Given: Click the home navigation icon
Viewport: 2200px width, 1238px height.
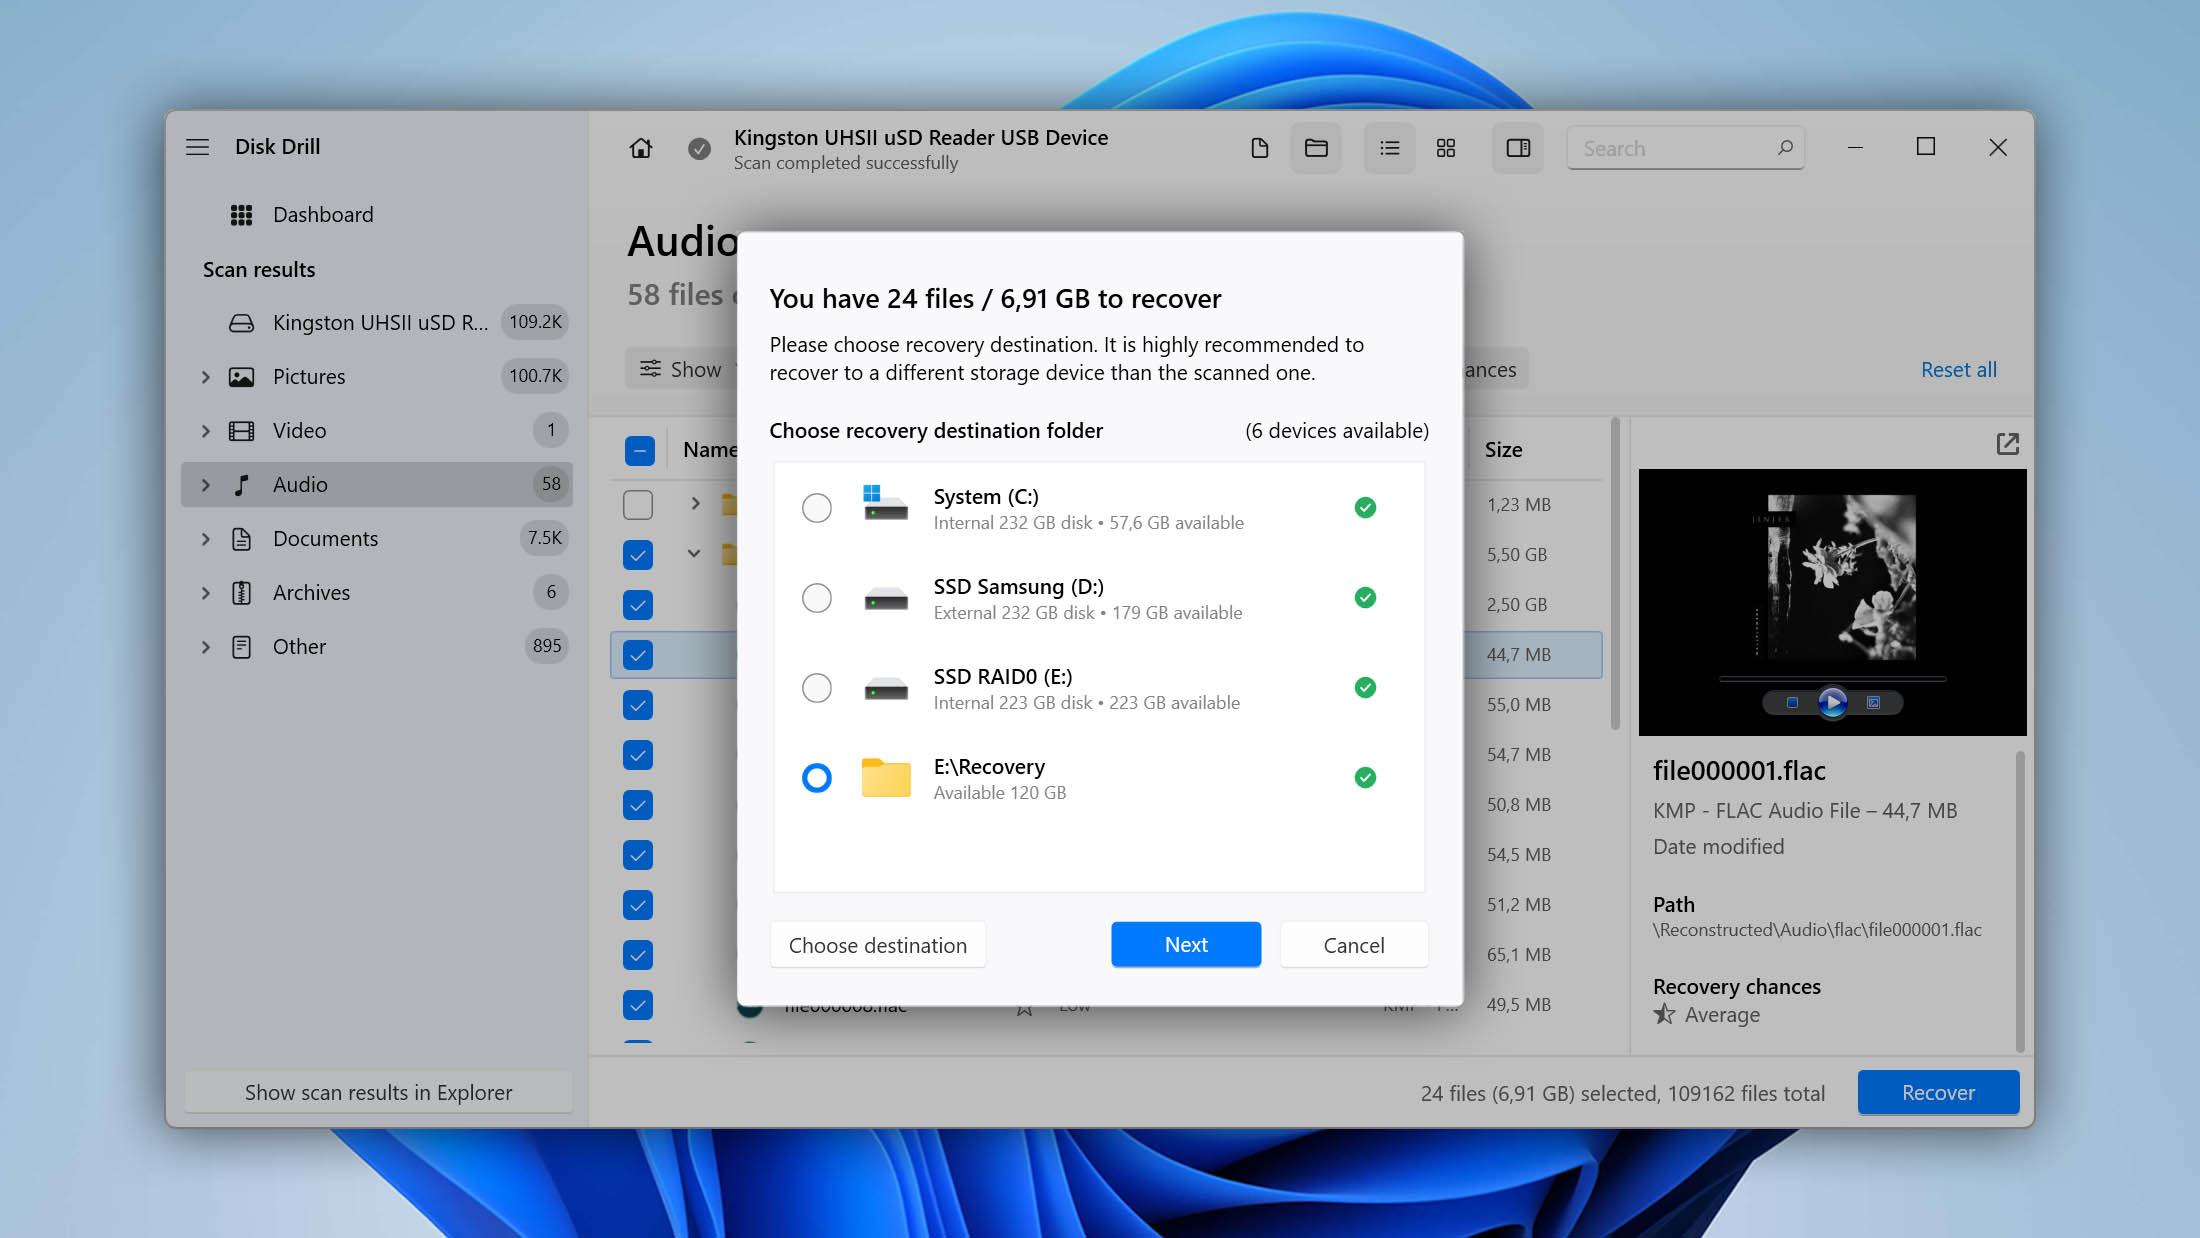Looking at the screenshot, I should click(x=639, y=147).
